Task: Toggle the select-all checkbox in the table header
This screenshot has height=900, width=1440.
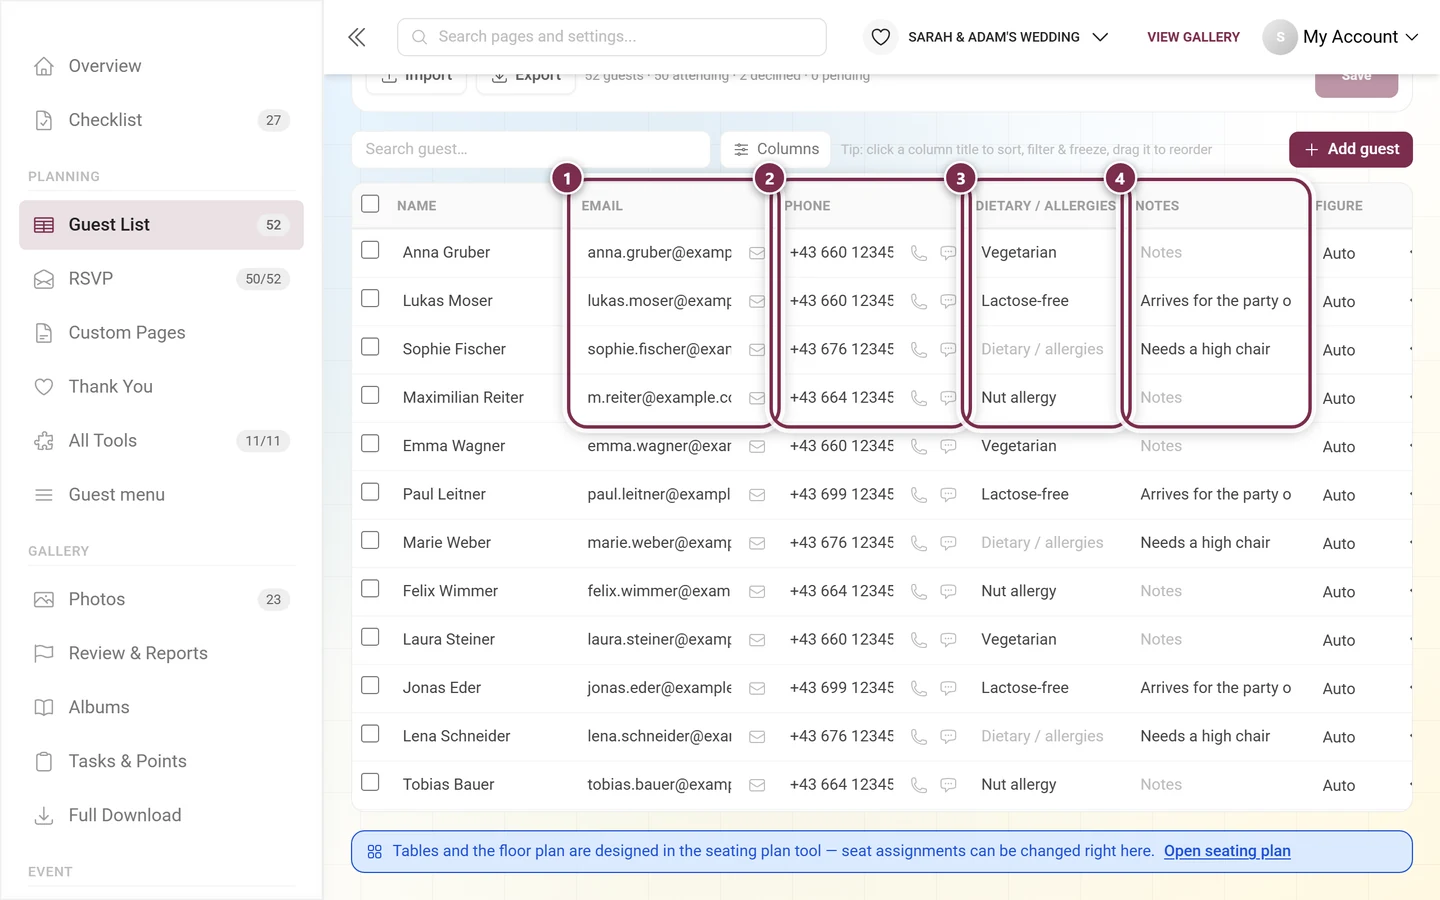Action: coord(370,204)
